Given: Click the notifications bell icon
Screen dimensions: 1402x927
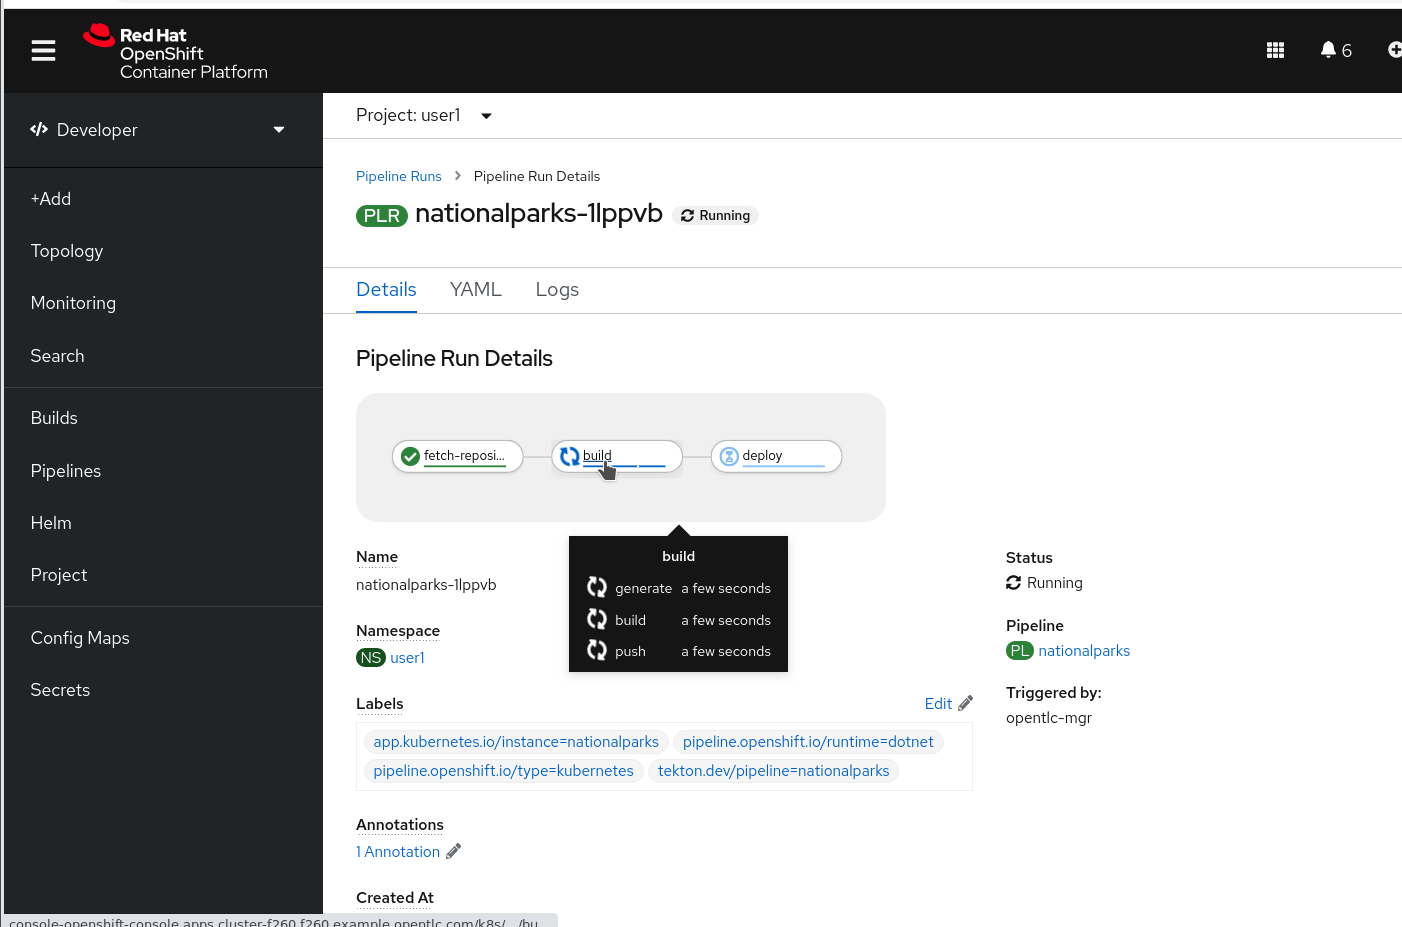Looking at the screenshot, I should [x=1328, y=50].
